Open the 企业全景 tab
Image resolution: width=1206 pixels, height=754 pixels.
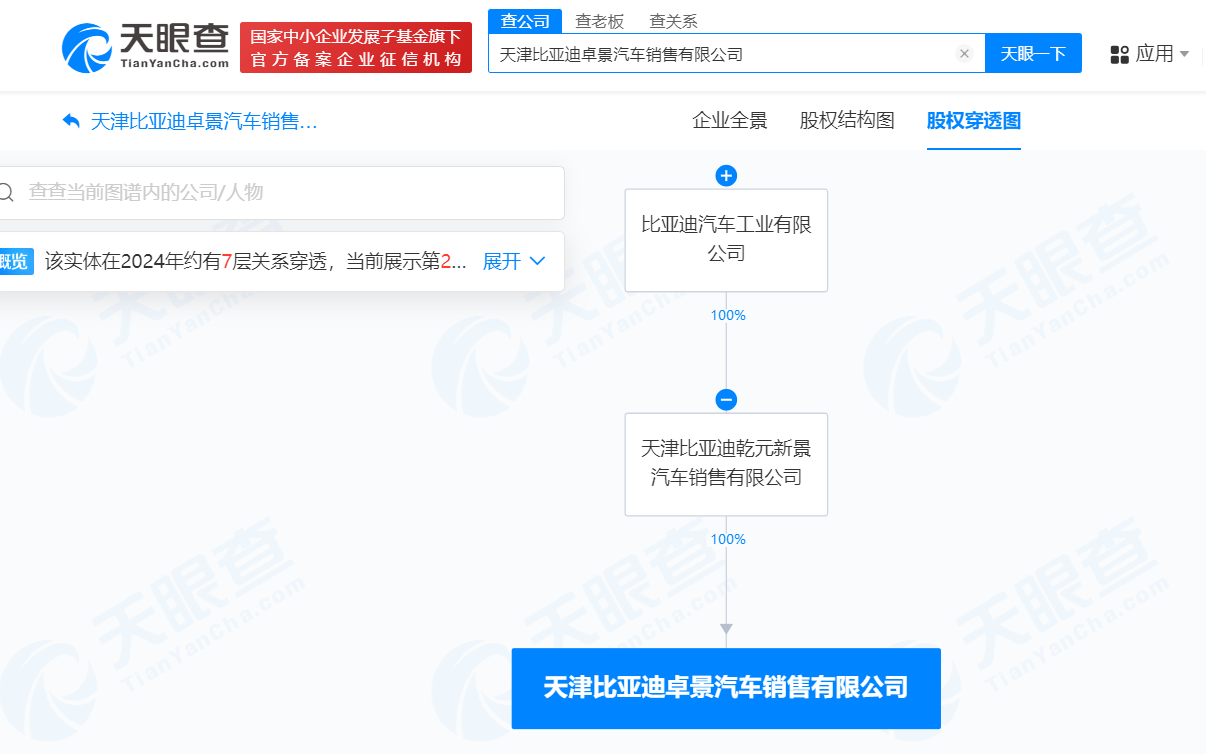[x=730, y=121]
